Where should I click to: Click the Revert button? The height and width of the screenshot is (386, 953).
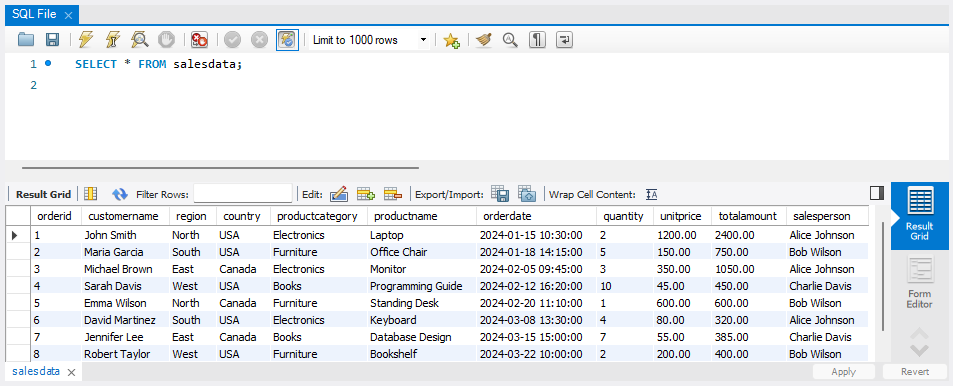point(915,371)
